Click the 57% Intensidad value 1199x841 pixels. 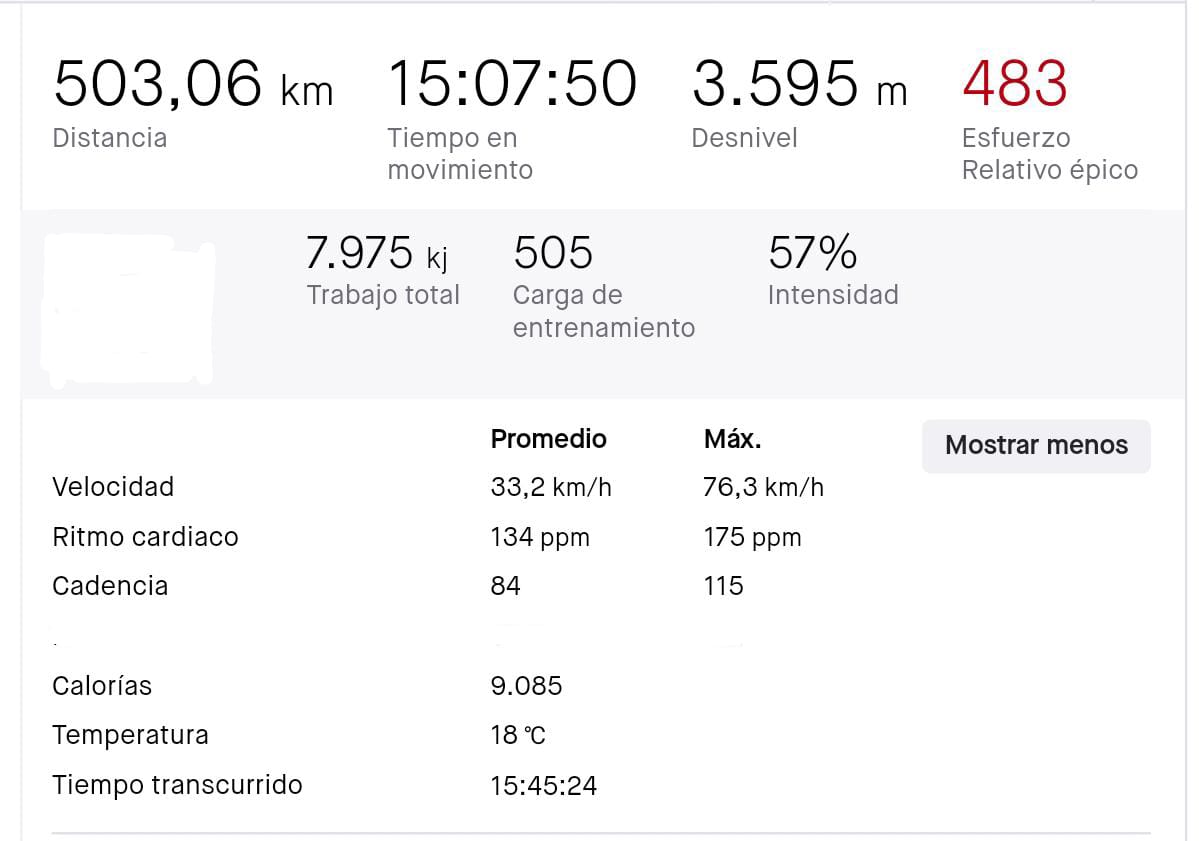(812, 254)
